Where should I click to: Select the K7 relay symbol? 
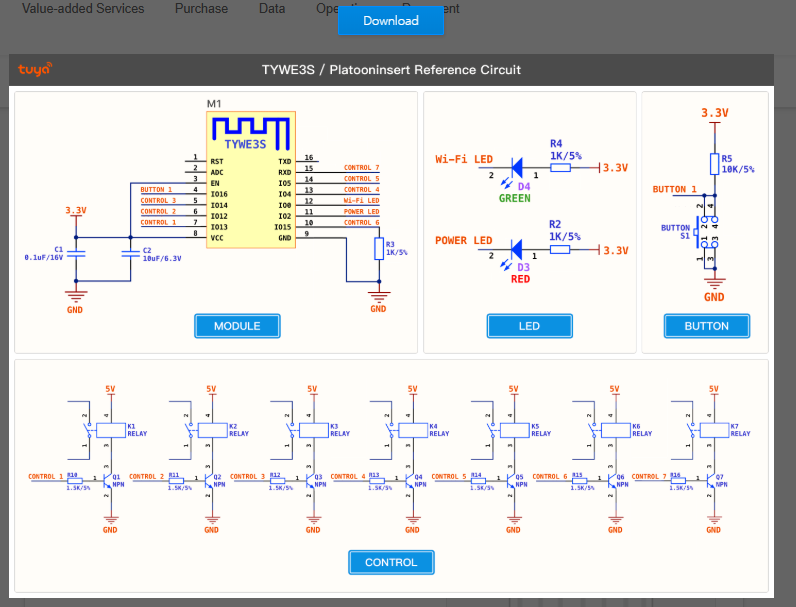tap(715, 430)
